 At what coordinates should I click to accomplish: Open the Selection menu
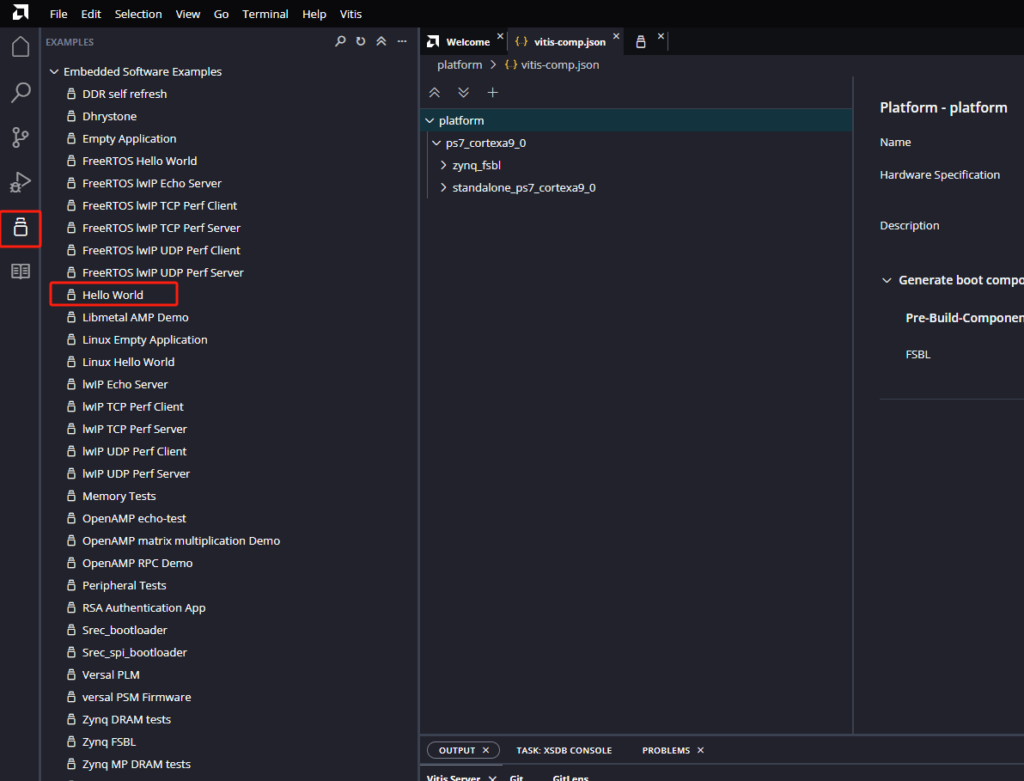coord(138,14)
